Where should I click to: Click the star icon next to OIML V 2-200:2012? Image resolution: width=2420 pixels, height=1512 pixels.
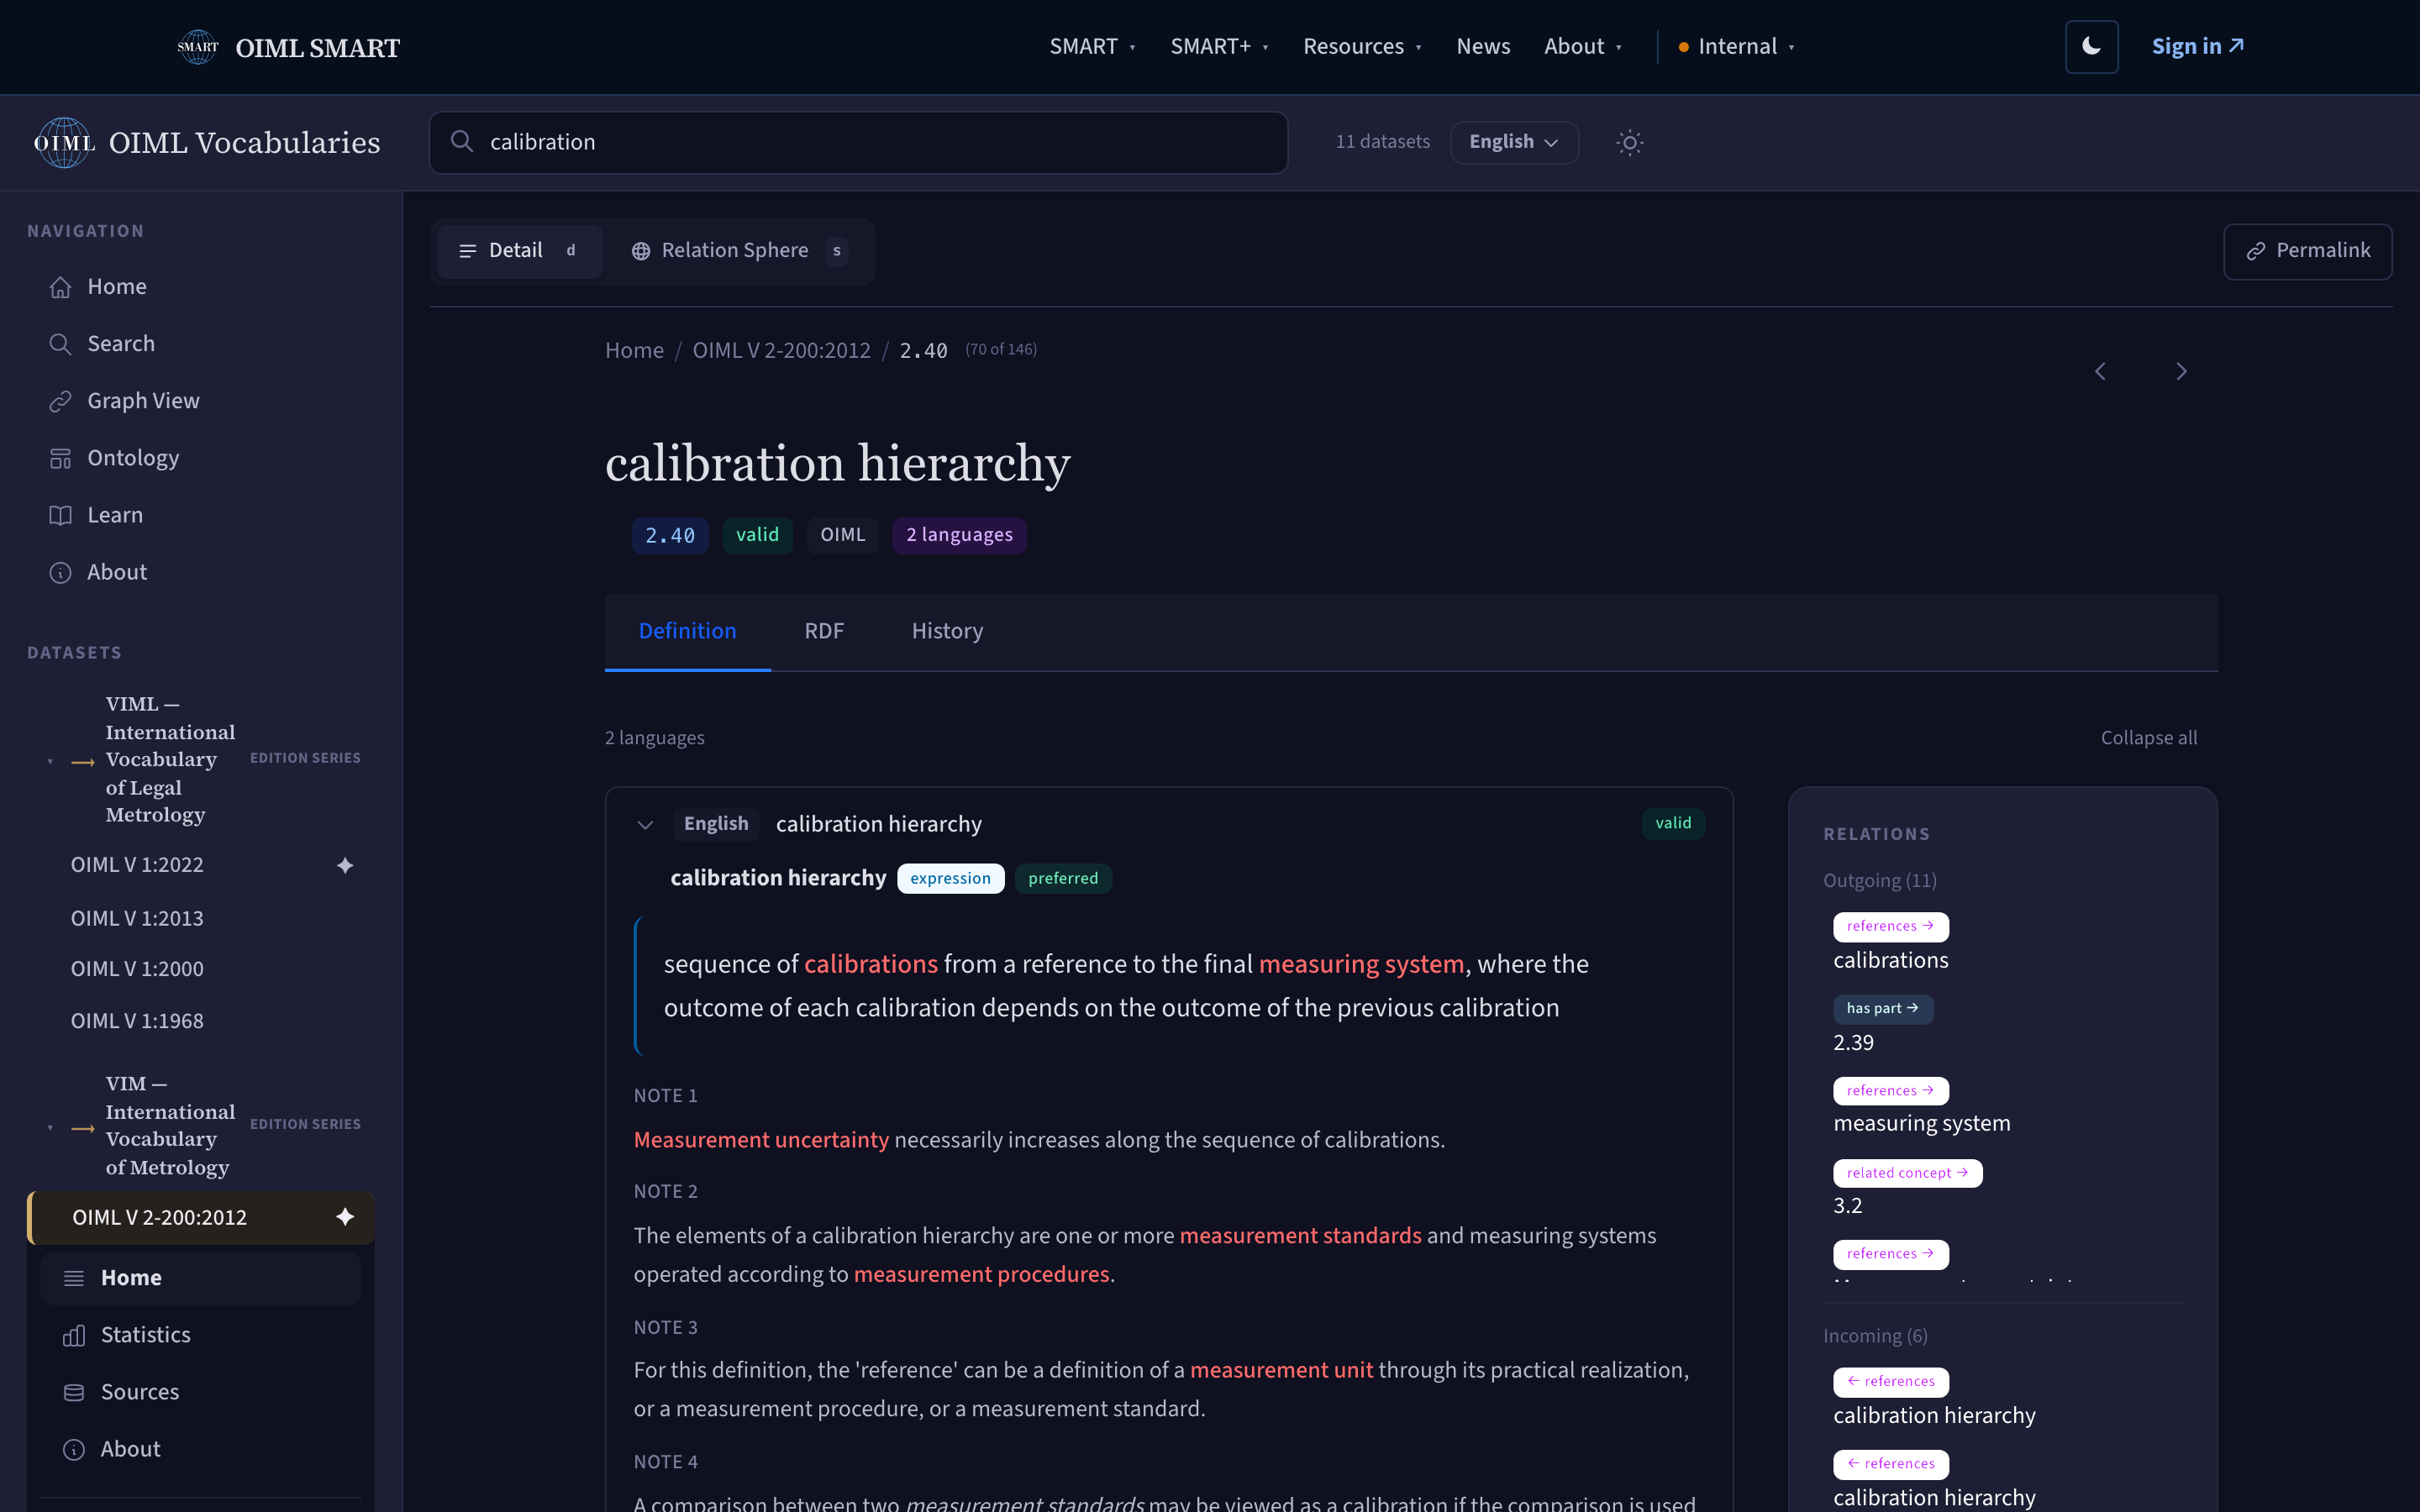coord(345,1217)
